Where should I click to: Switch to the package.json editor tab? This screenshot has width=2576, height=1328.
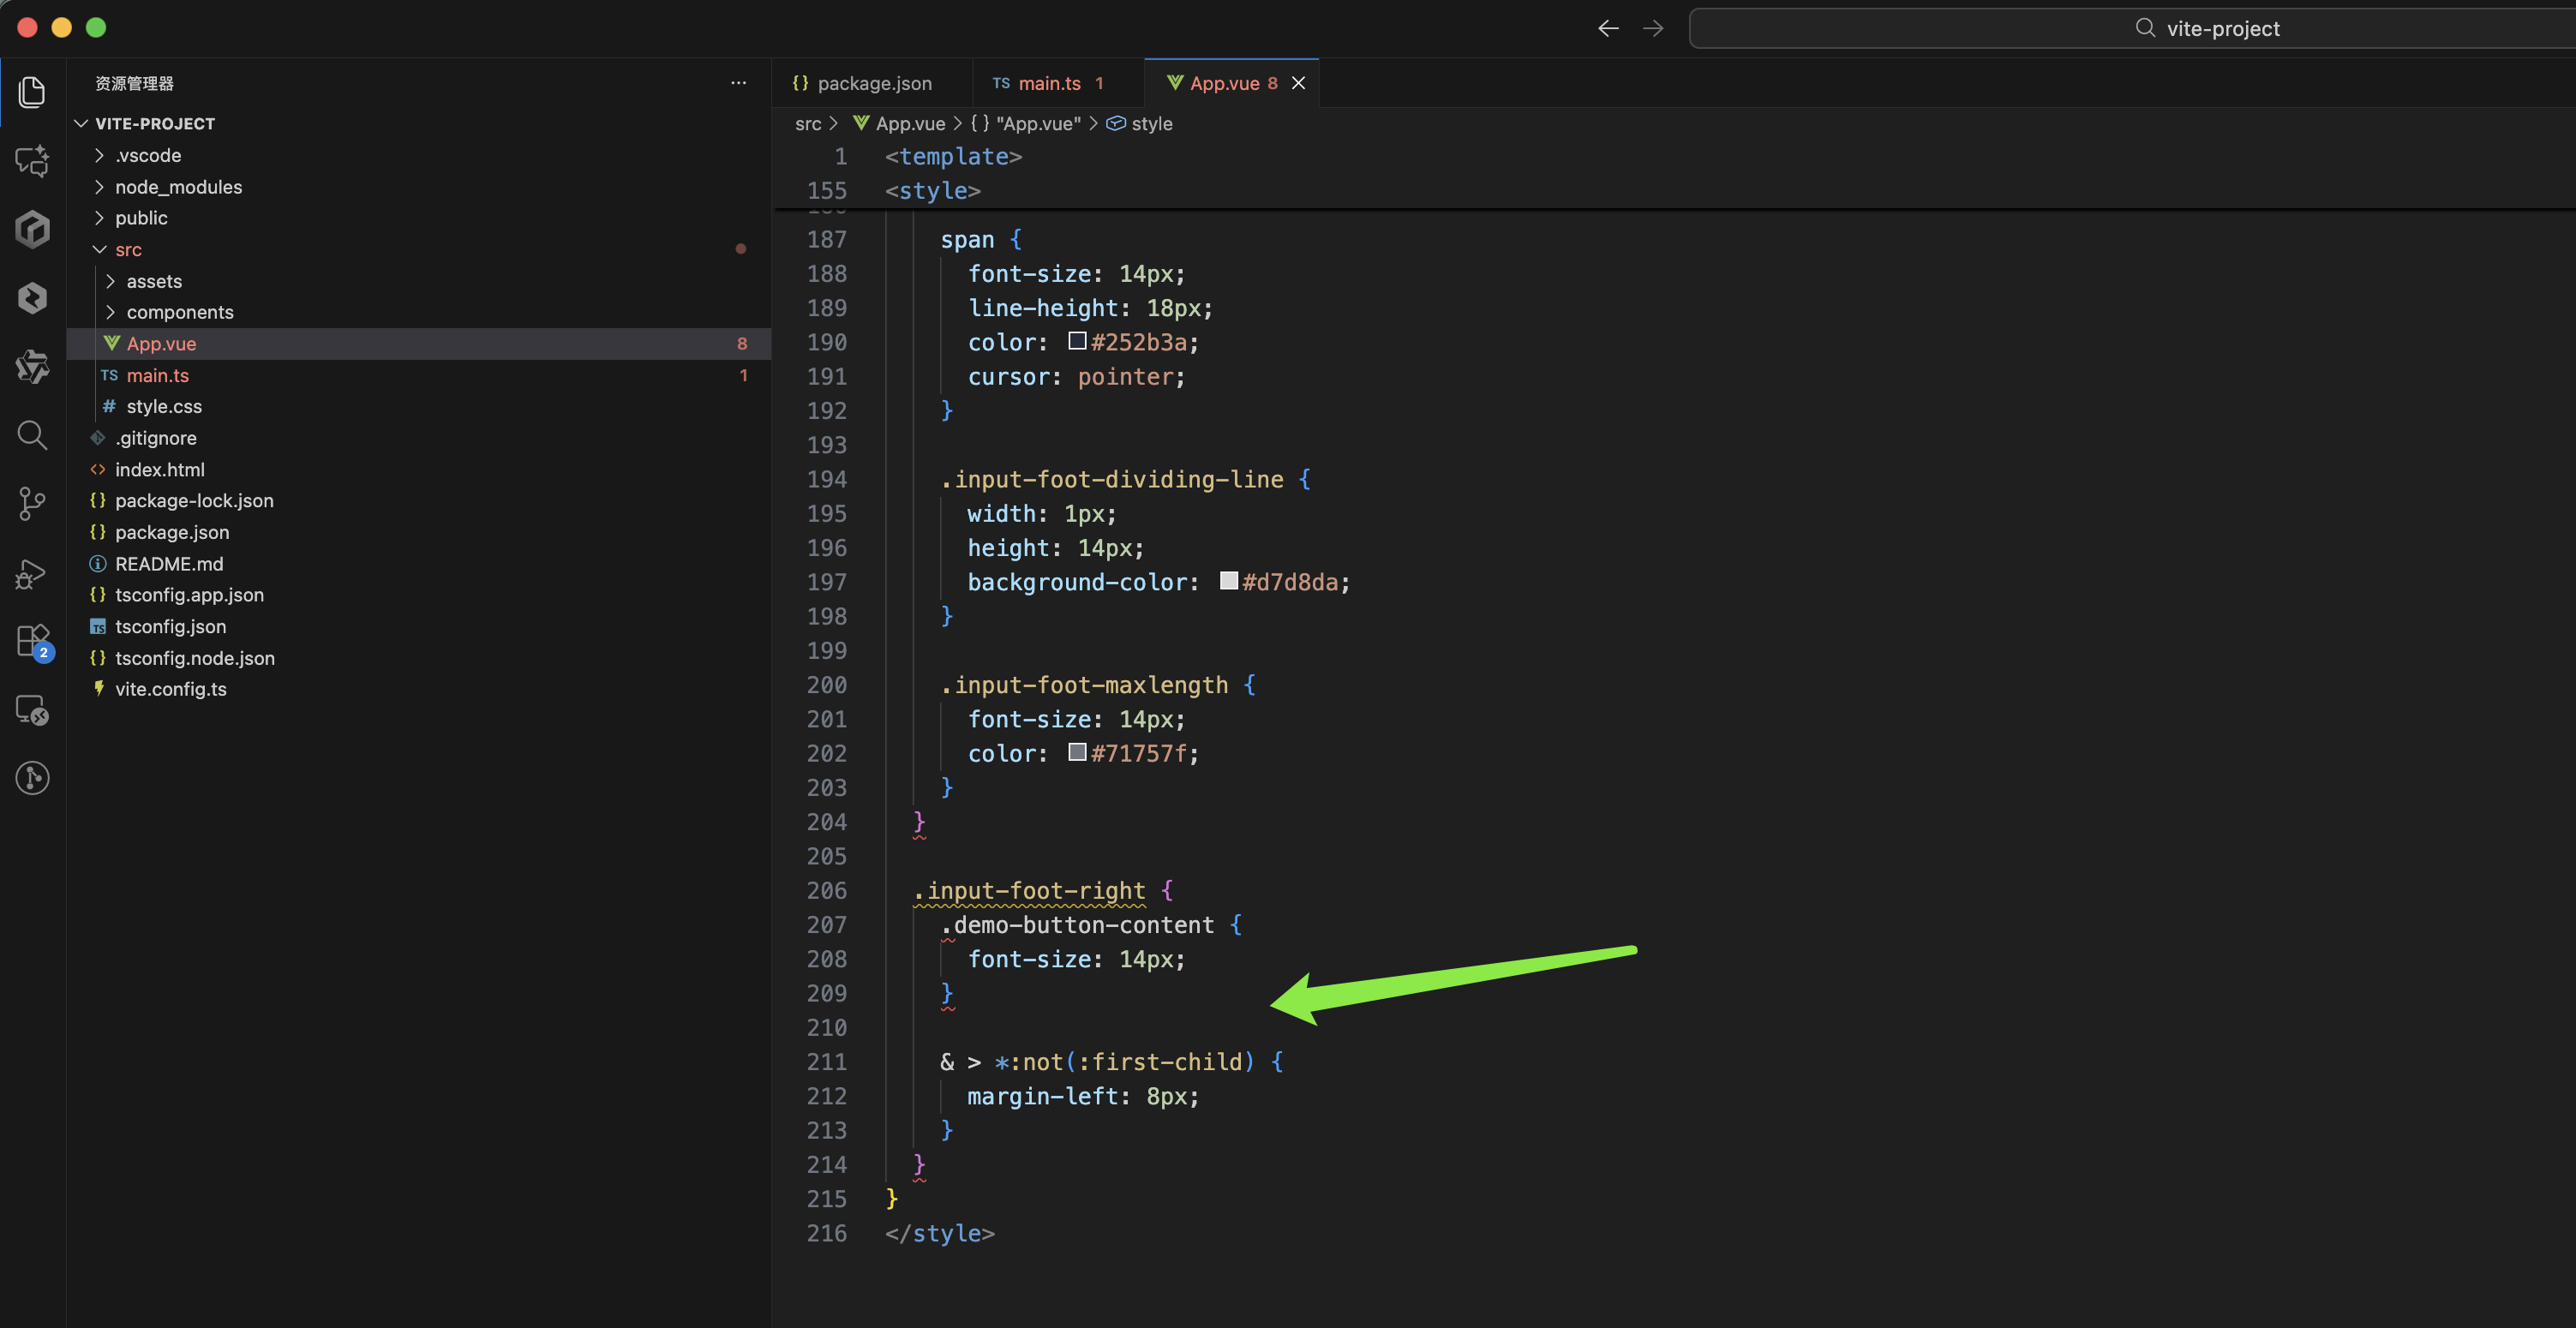point(873,83)
